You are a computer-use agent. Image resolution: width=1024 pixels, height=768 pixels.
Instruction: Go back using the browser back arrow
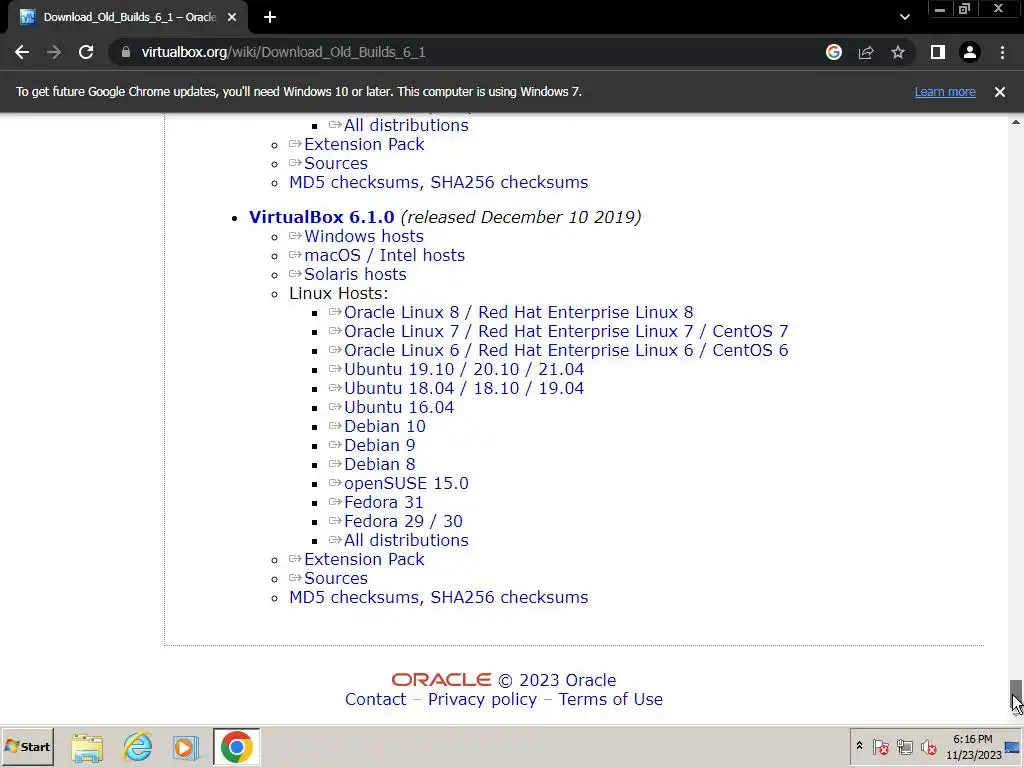click(x=22, y=52)
